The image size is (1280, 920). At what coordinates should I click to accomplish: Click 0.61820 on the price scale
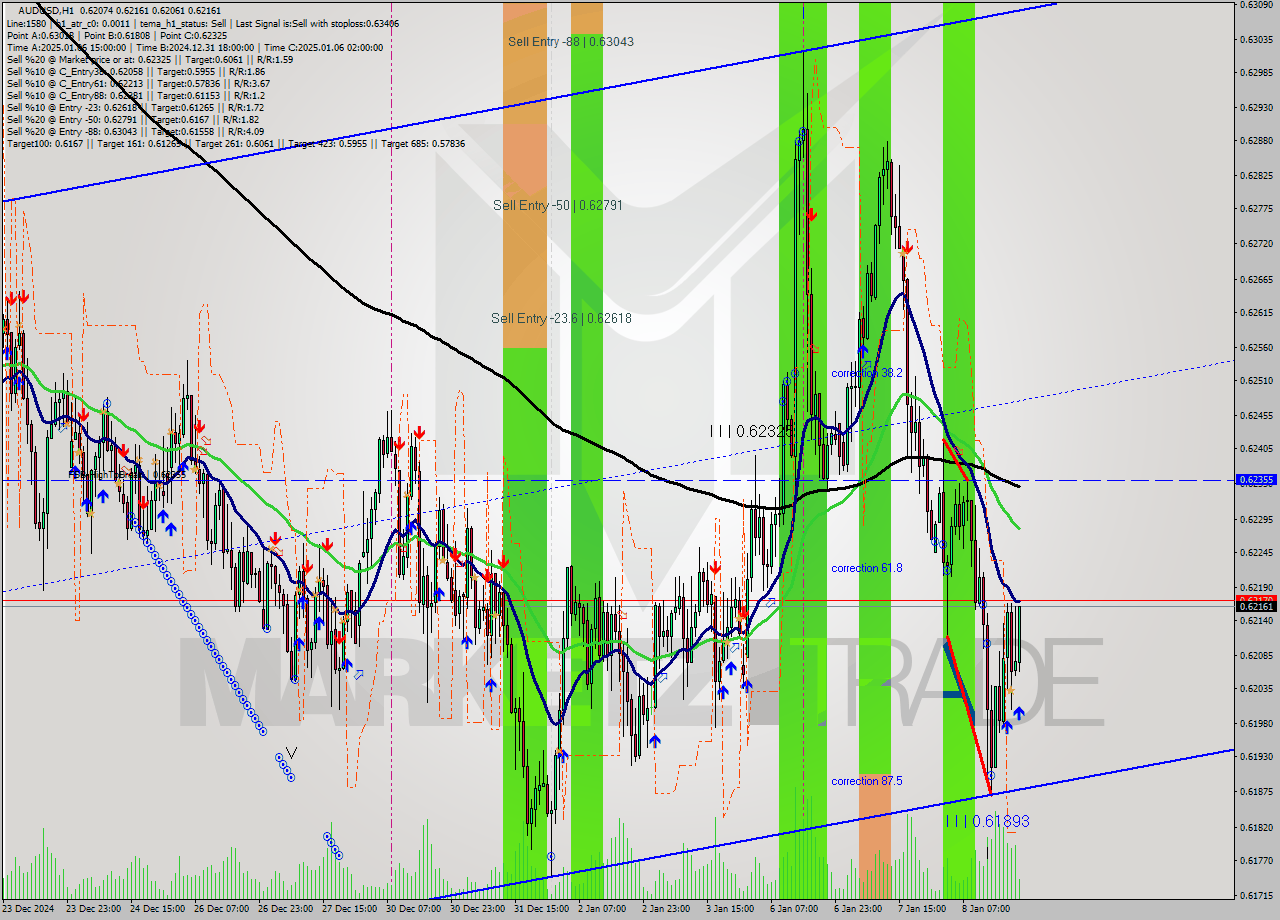point(1257,827)
